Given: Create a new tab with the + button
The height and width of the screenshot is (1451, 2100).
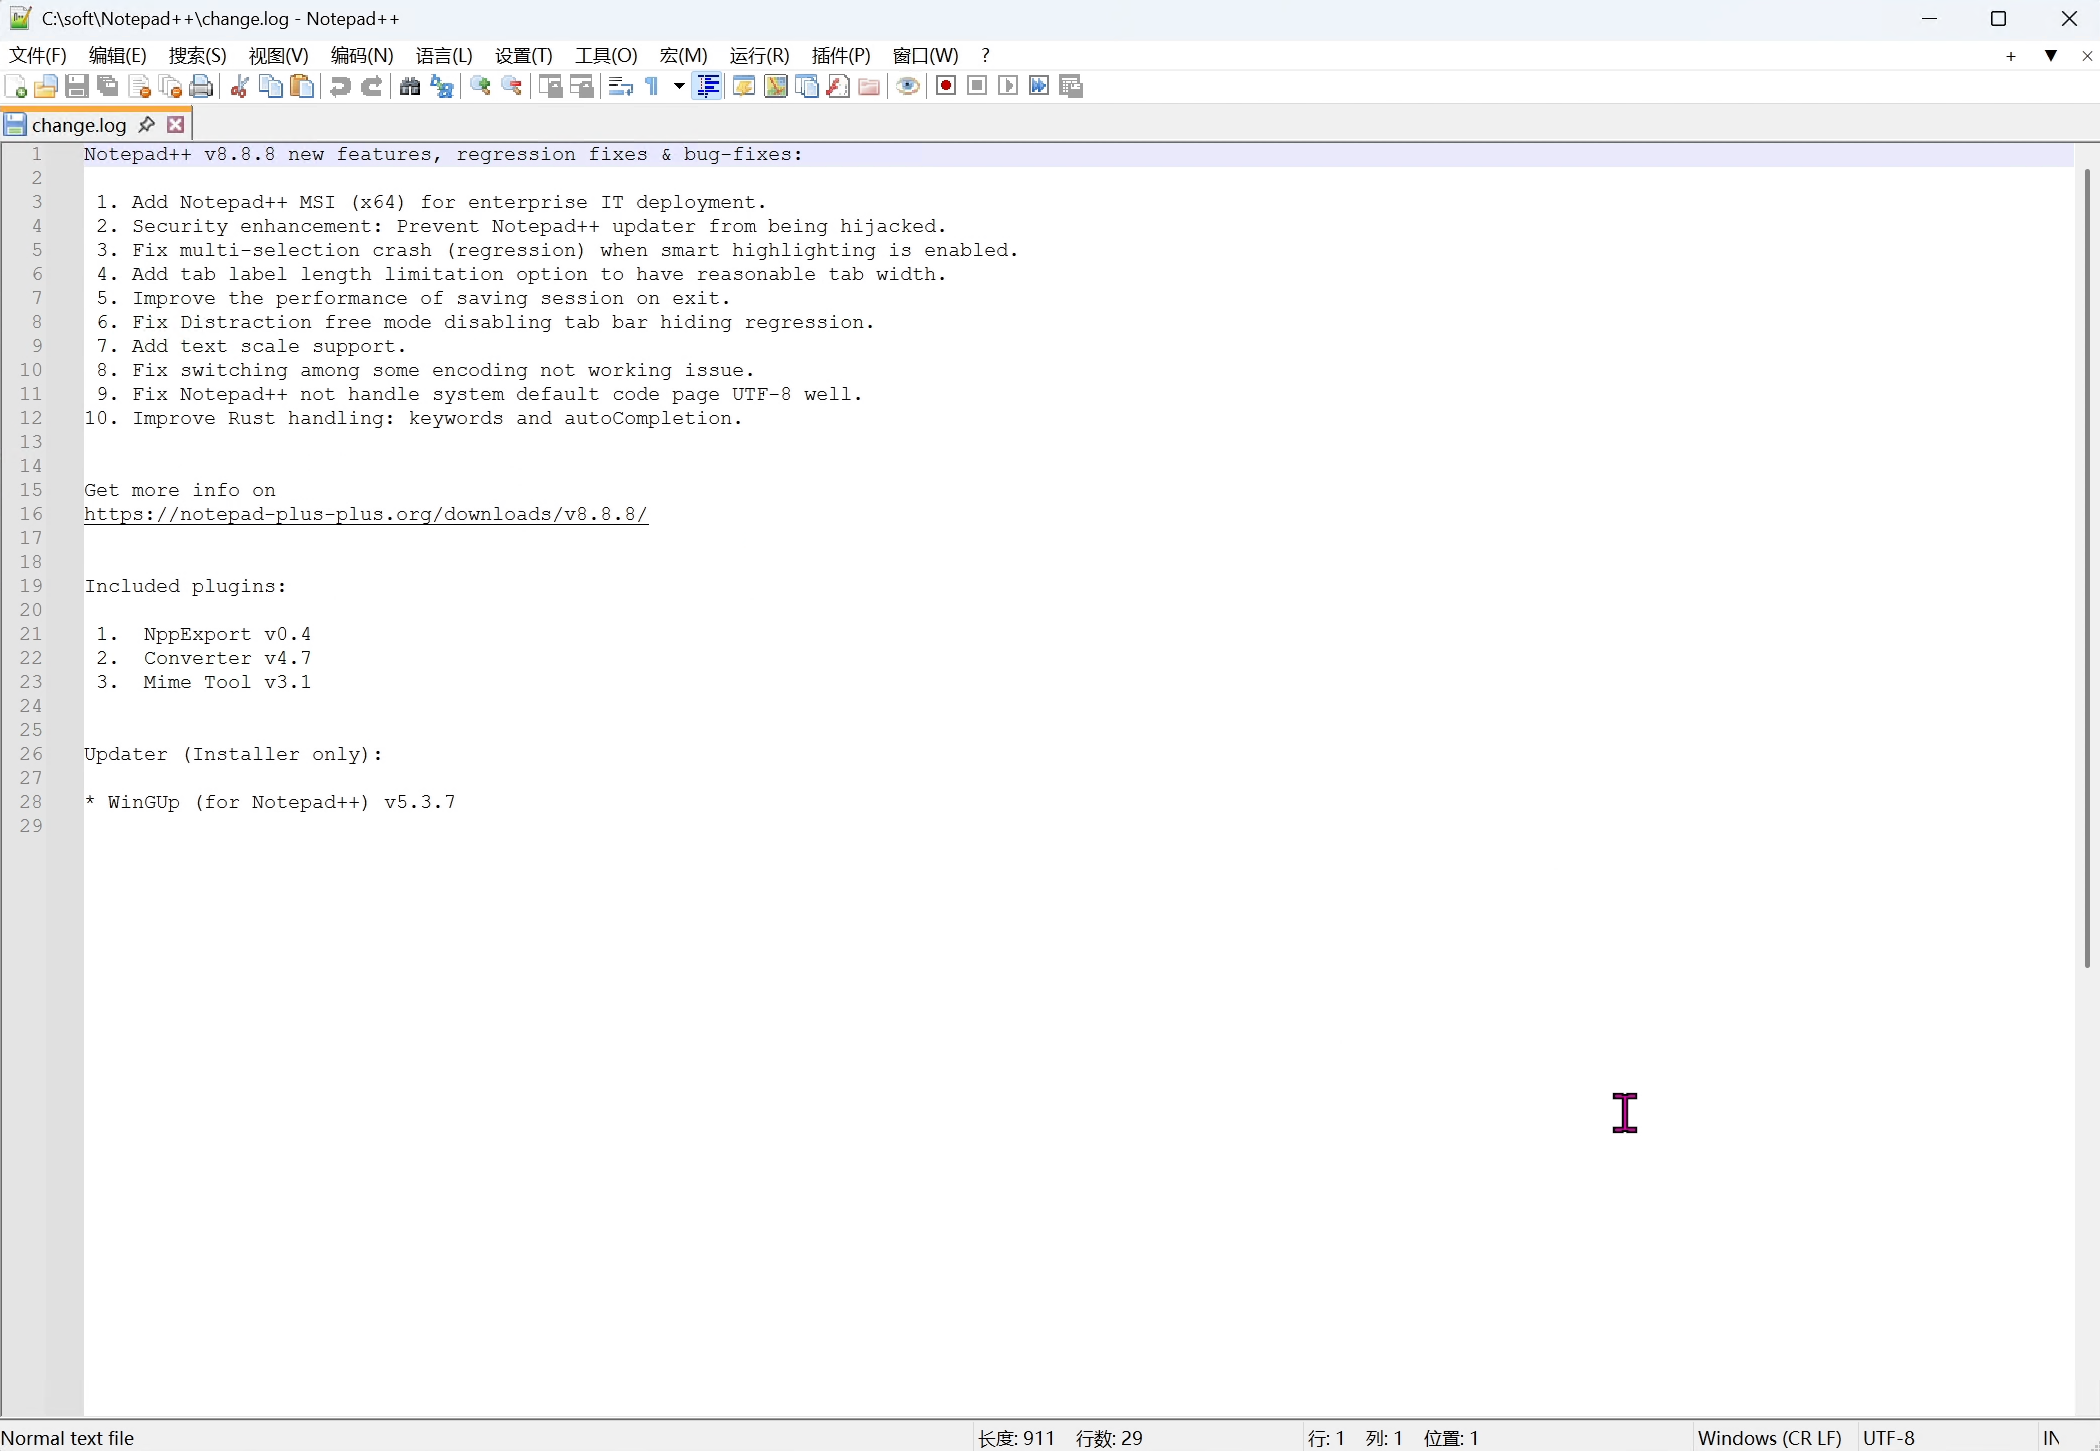Looking at the screenshot, I should pos(2010,57).
